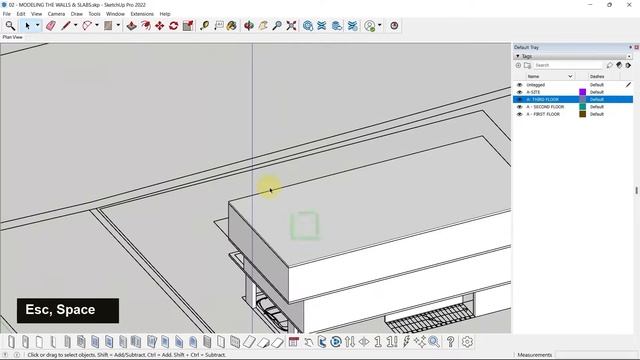Open the File menu
The image size is (640, 360).
point(7,14)
